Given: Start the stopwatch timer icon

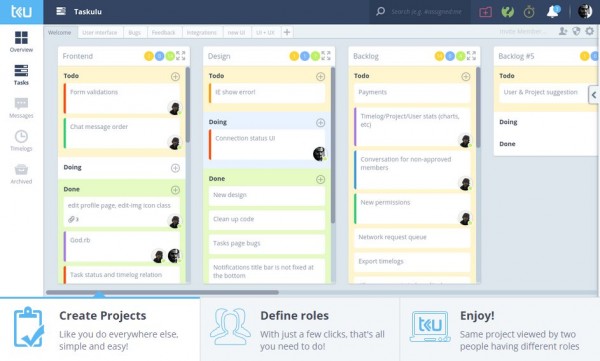Looking at the screenshot, I should (529, 12).
